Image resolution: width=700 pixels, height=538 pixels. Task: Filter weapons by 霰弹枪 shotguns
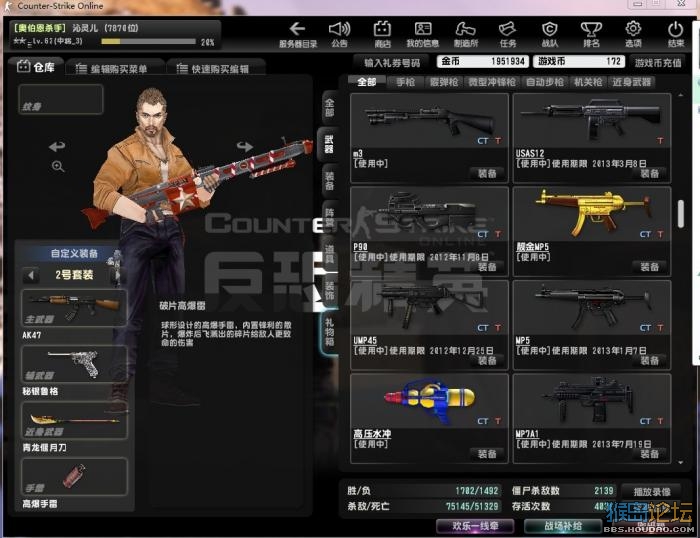(x=444, y=82)
